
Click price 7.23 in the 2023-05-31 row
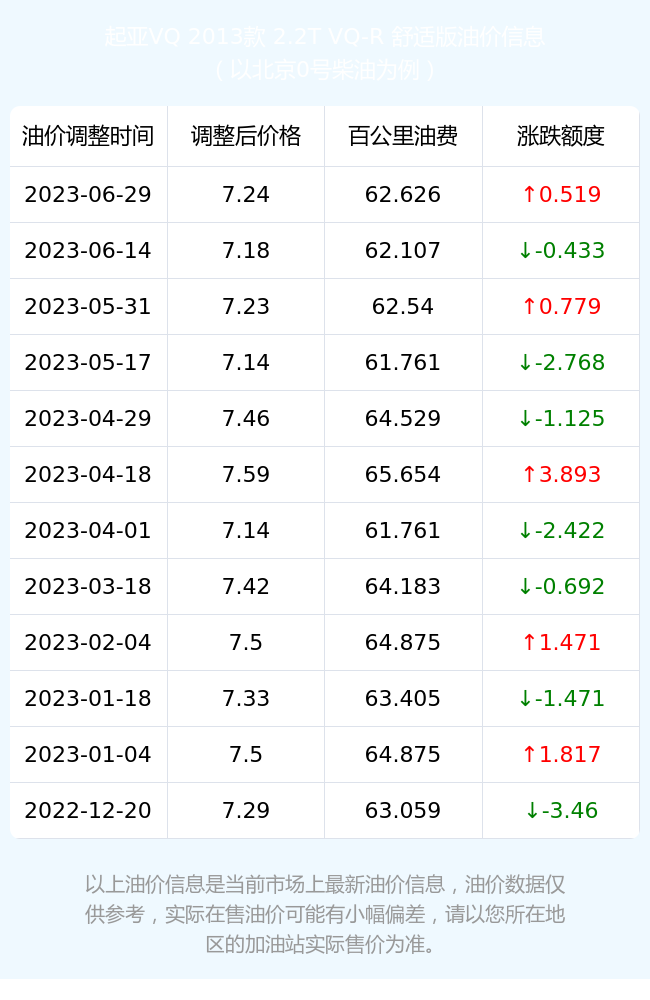point(246,307)
